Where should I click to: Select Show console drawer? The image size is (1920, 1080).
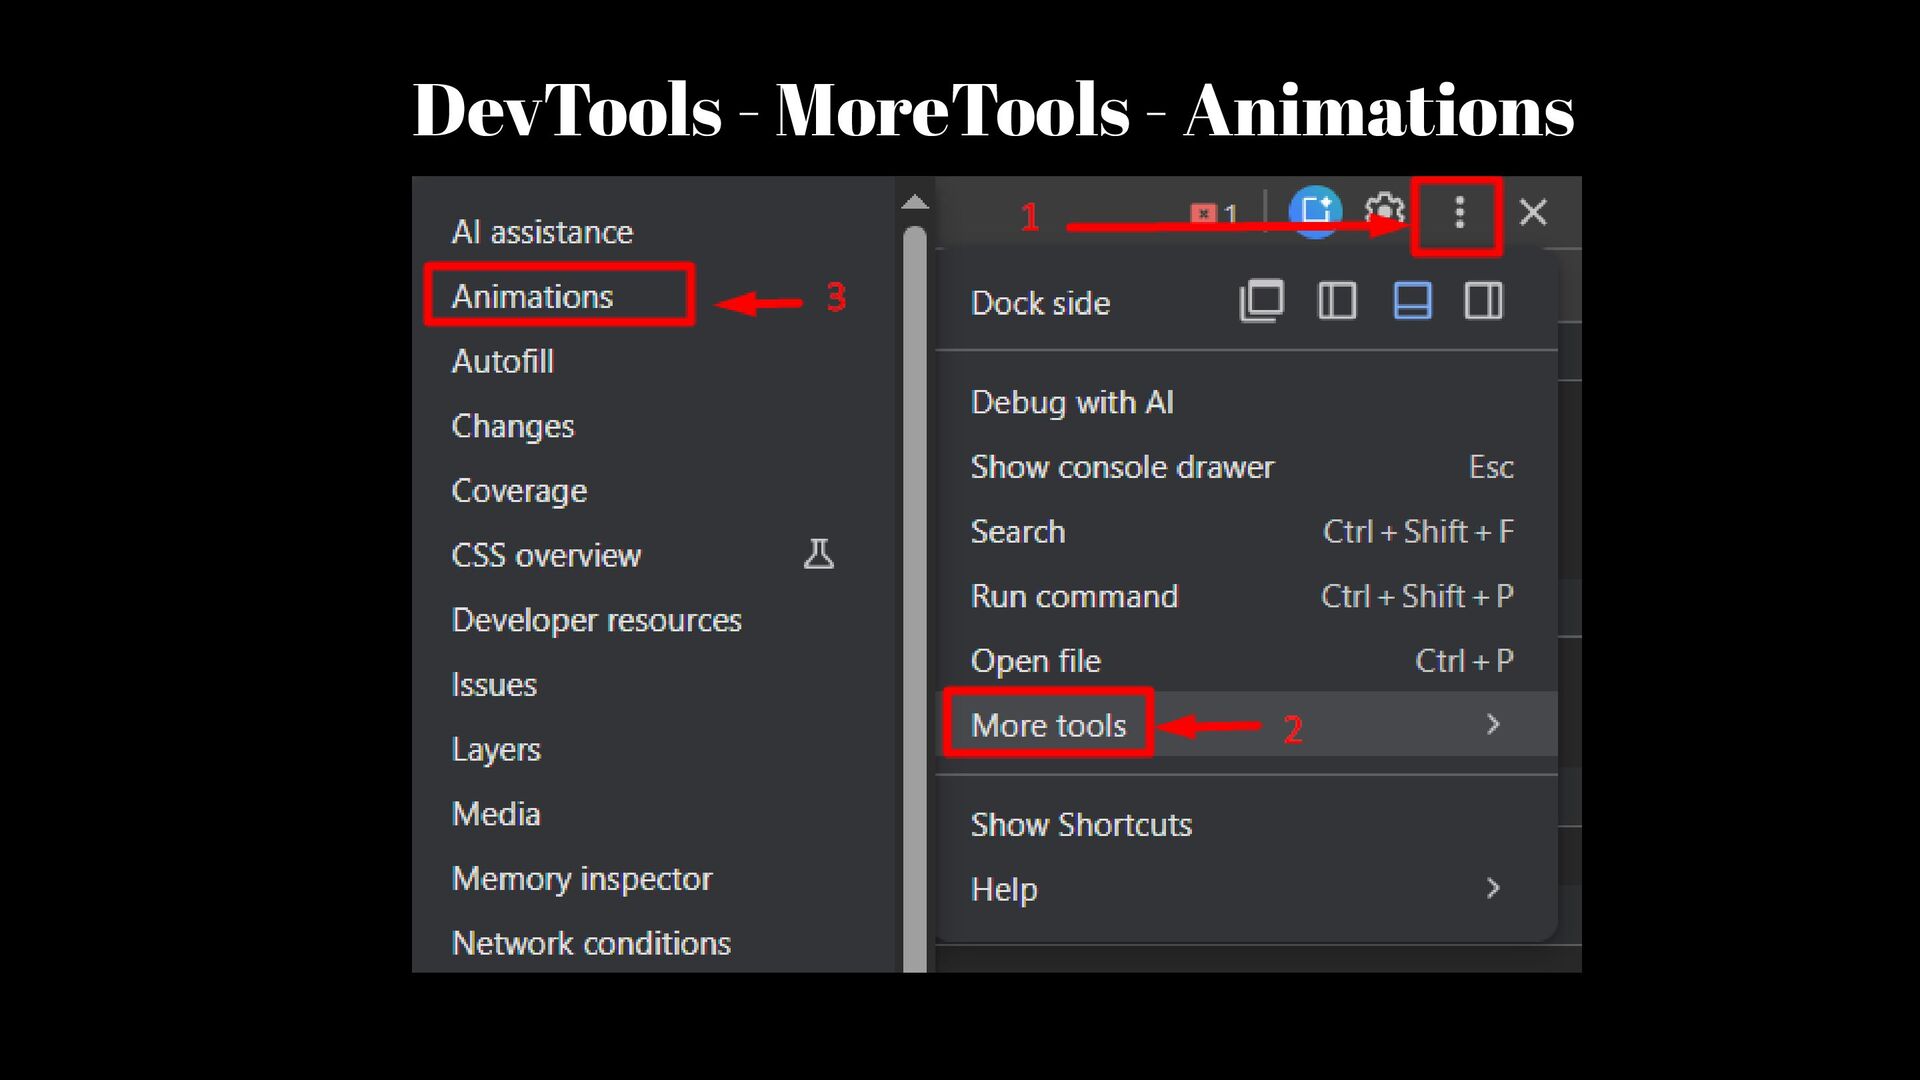click(1122, 467)
